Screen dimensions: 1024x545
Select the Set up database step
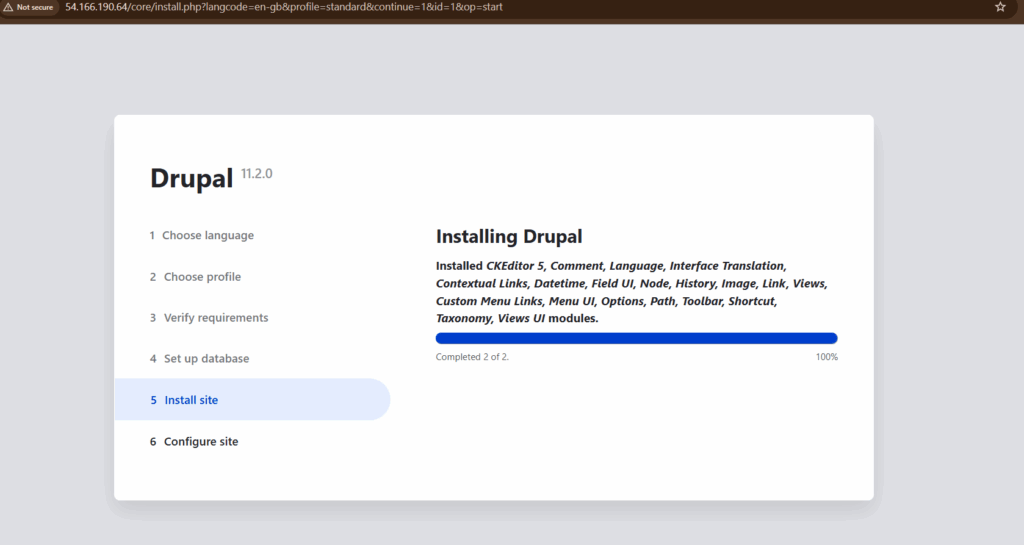pos(199,358)
